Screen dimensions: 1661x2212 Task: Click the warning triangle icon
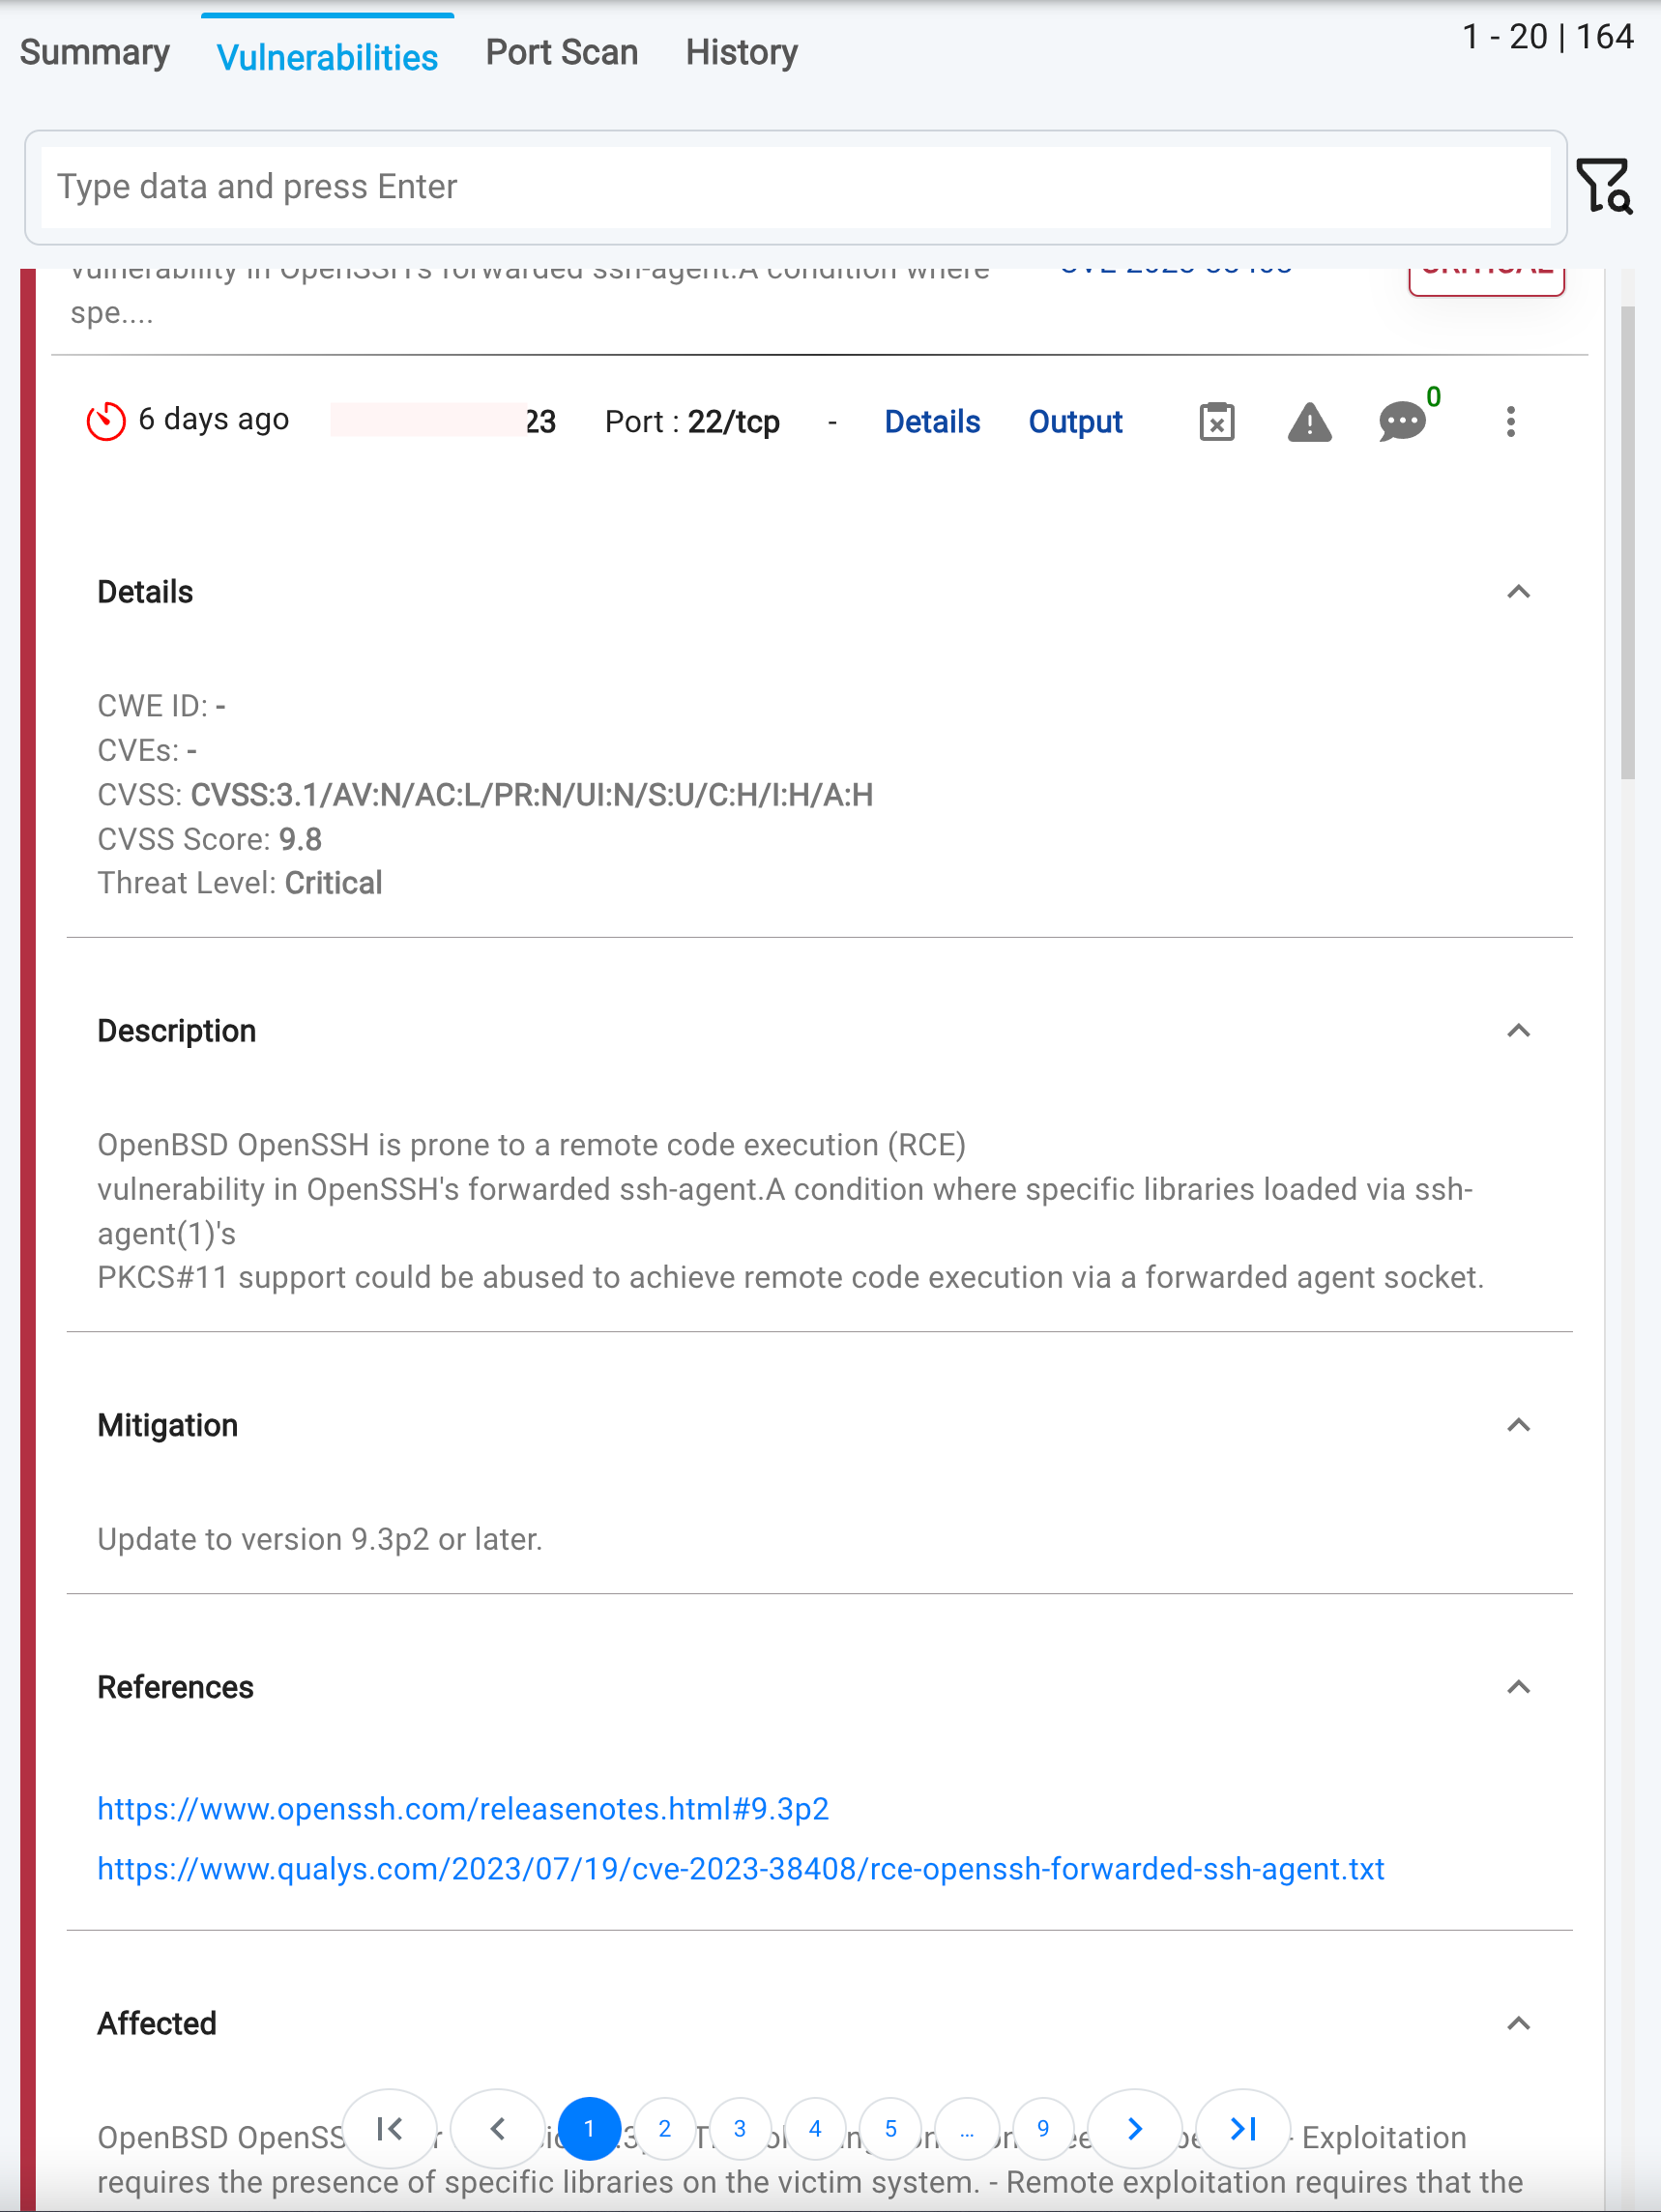pyautogui.click(x=1309, y=423)
